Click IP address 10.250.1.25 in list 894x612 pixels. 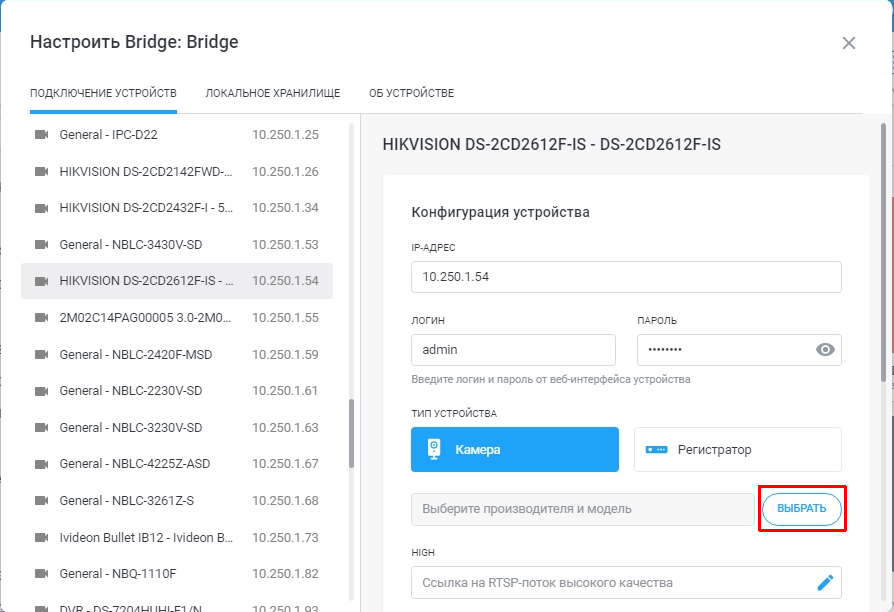pos(285,135)
